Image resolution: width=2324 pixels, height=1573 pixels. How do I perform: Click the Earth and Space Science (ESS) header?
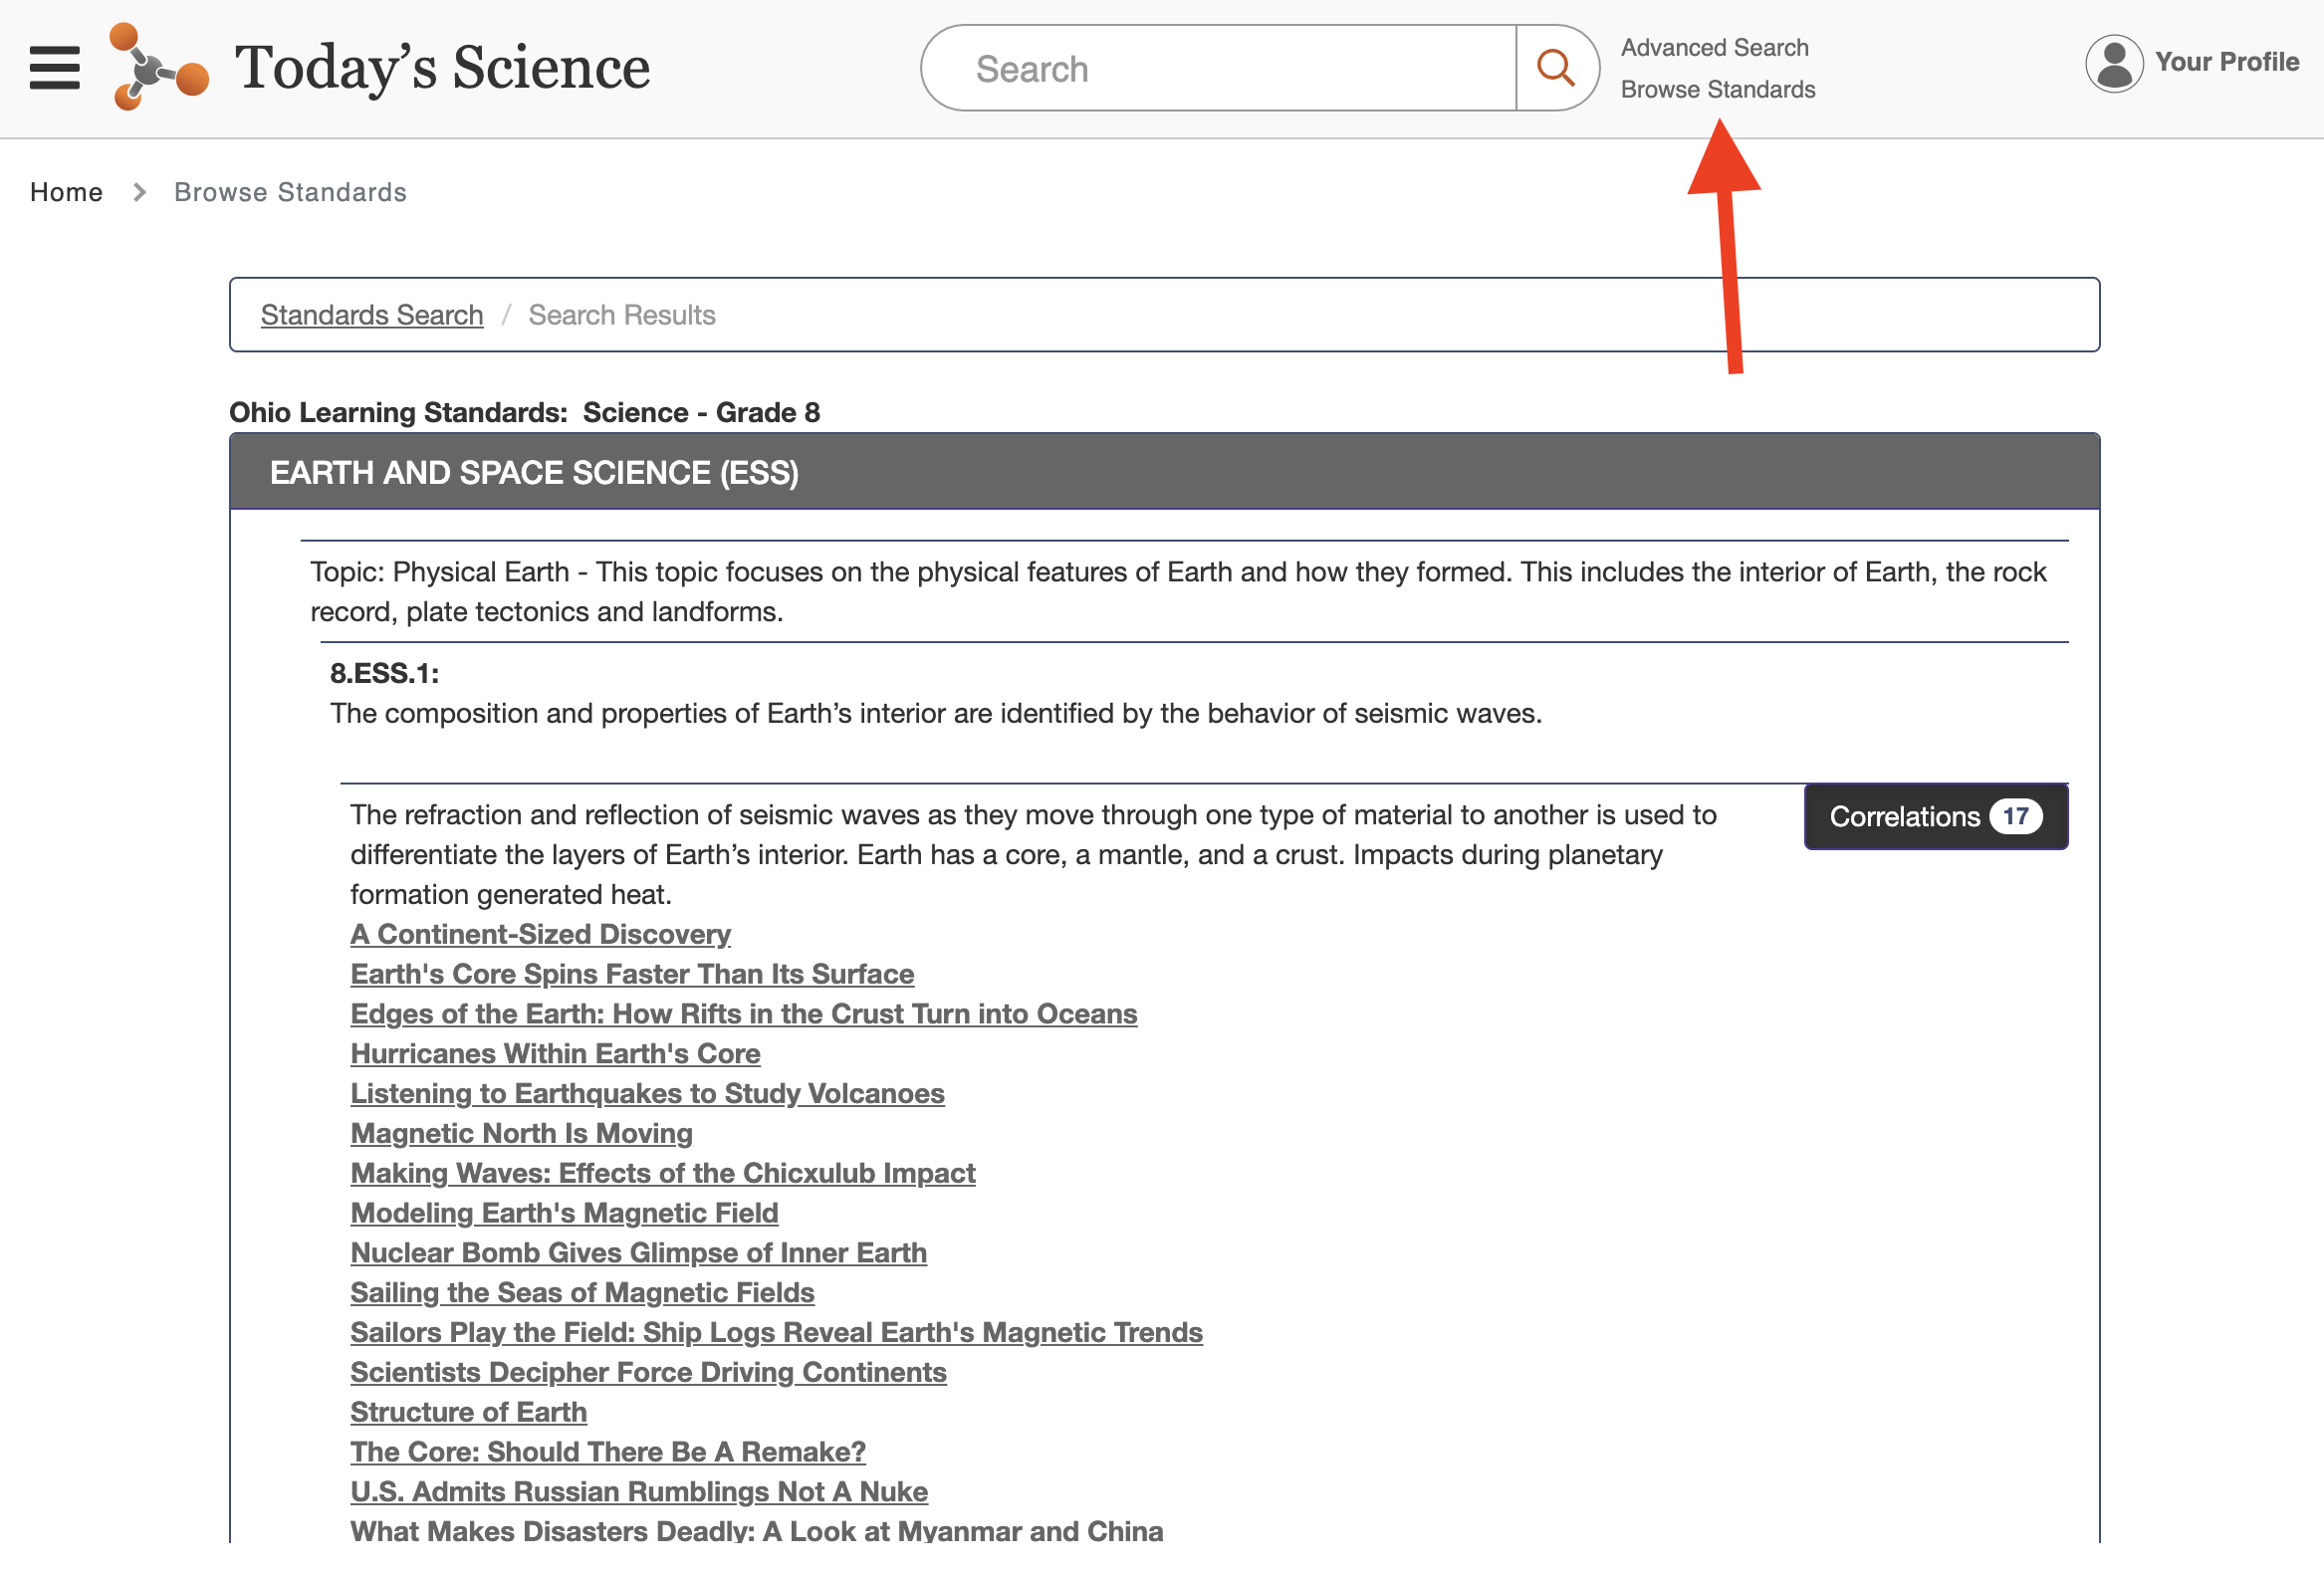(x=1164, y=472)
